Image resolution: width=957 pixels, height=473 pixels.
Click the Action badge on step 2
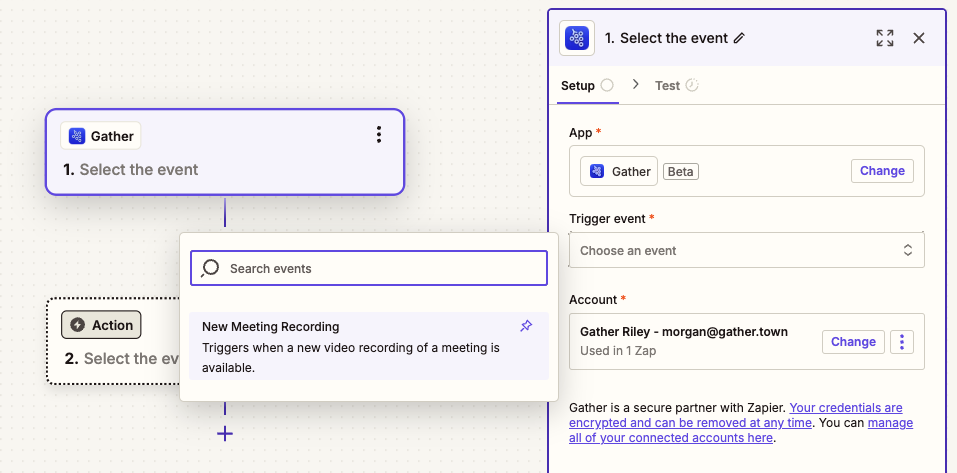point(101,325)
